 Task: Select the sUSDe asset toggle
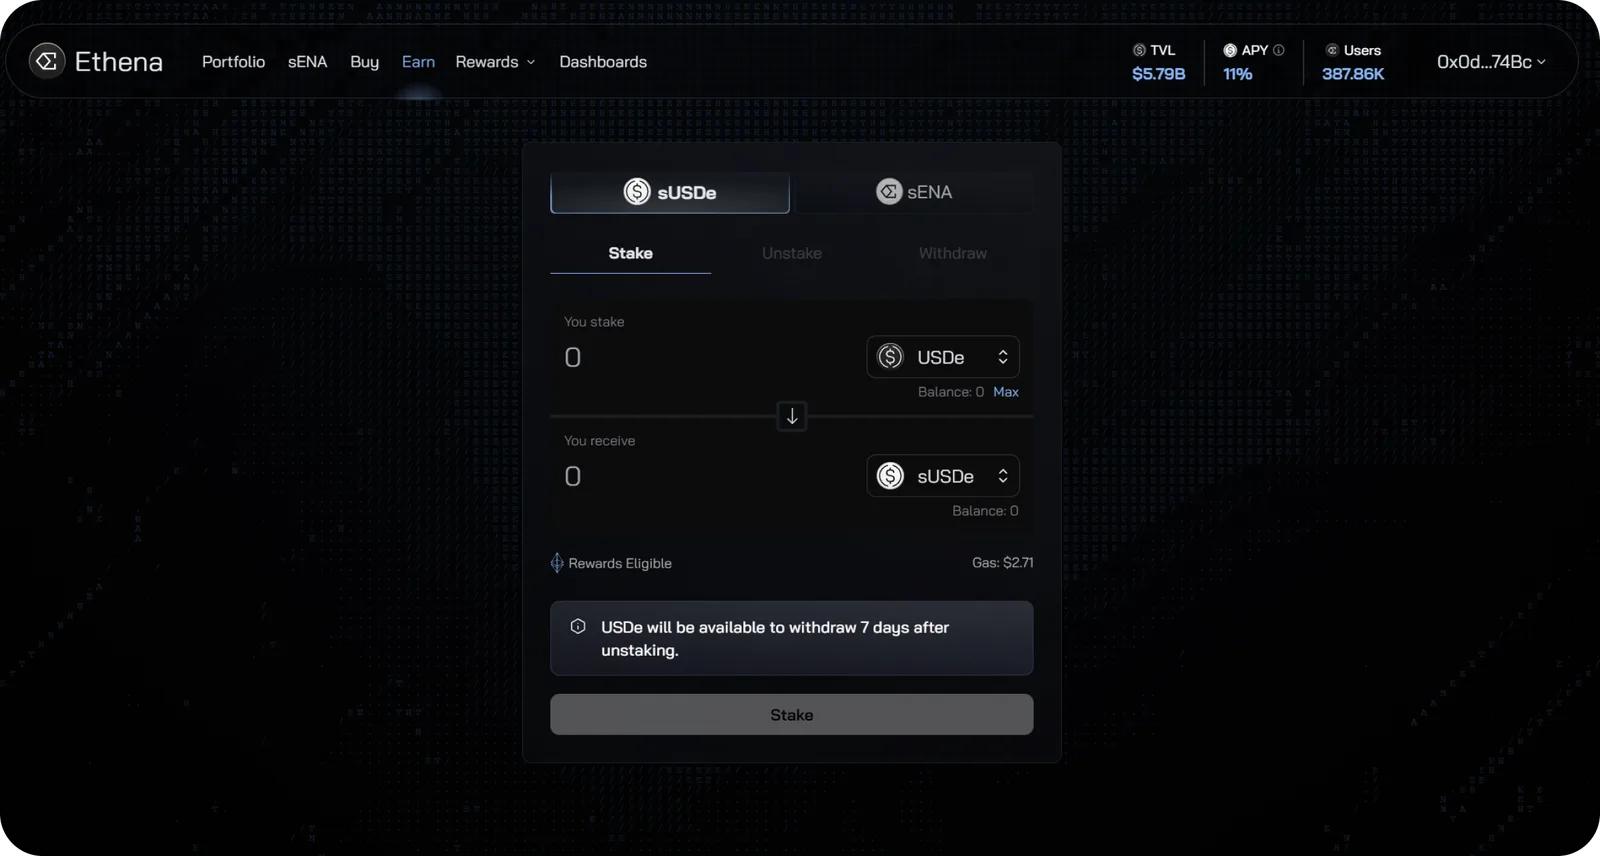(670, 192)
